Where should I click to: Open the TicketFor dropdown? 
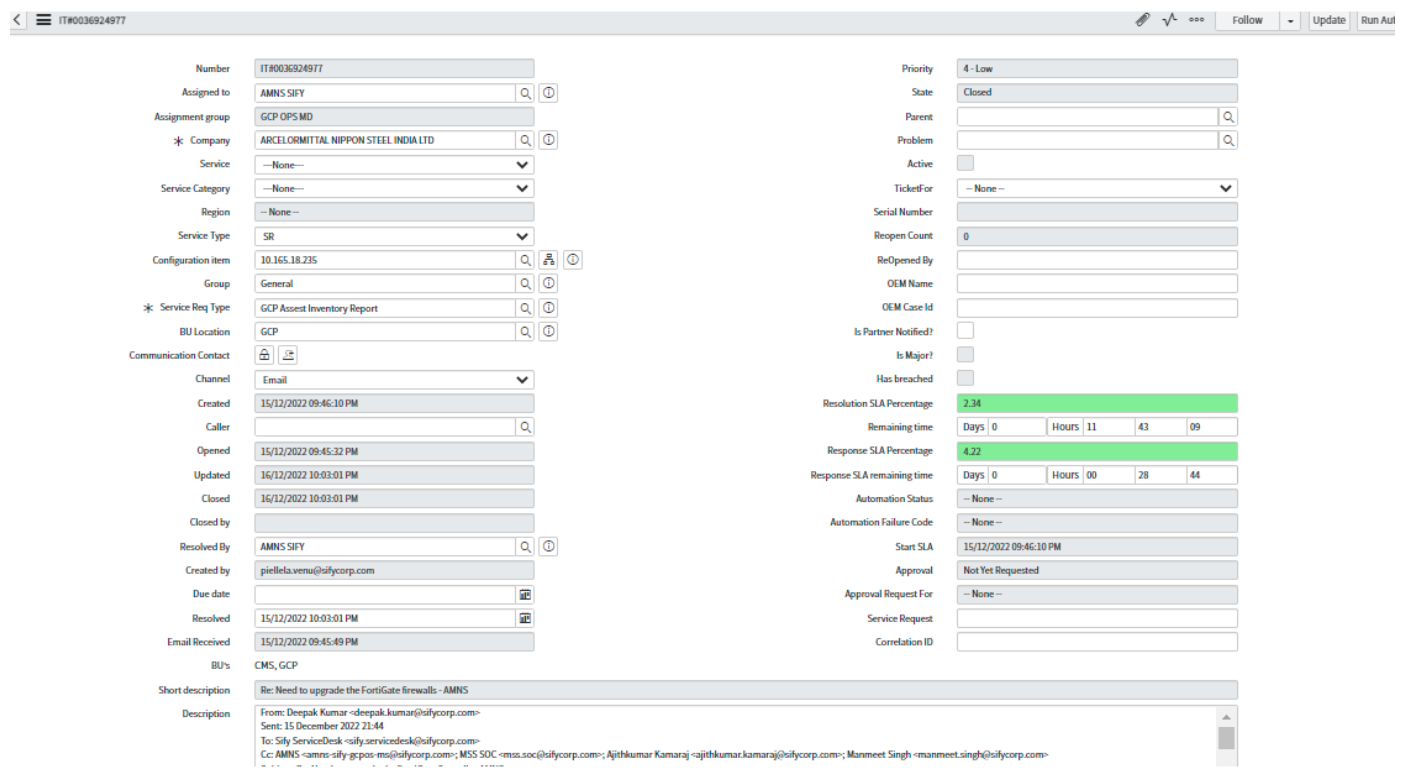(x=1097, y=188)
